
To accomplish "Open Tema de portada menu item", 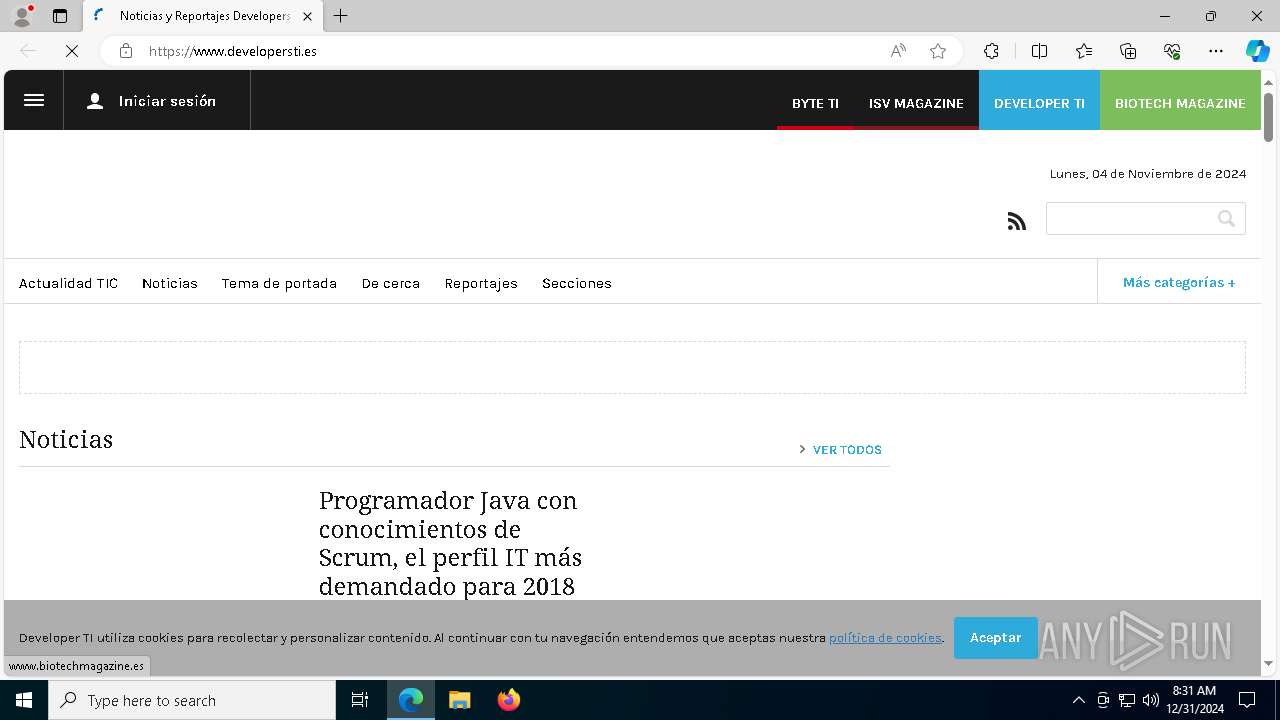I will [x=279, y=283].
